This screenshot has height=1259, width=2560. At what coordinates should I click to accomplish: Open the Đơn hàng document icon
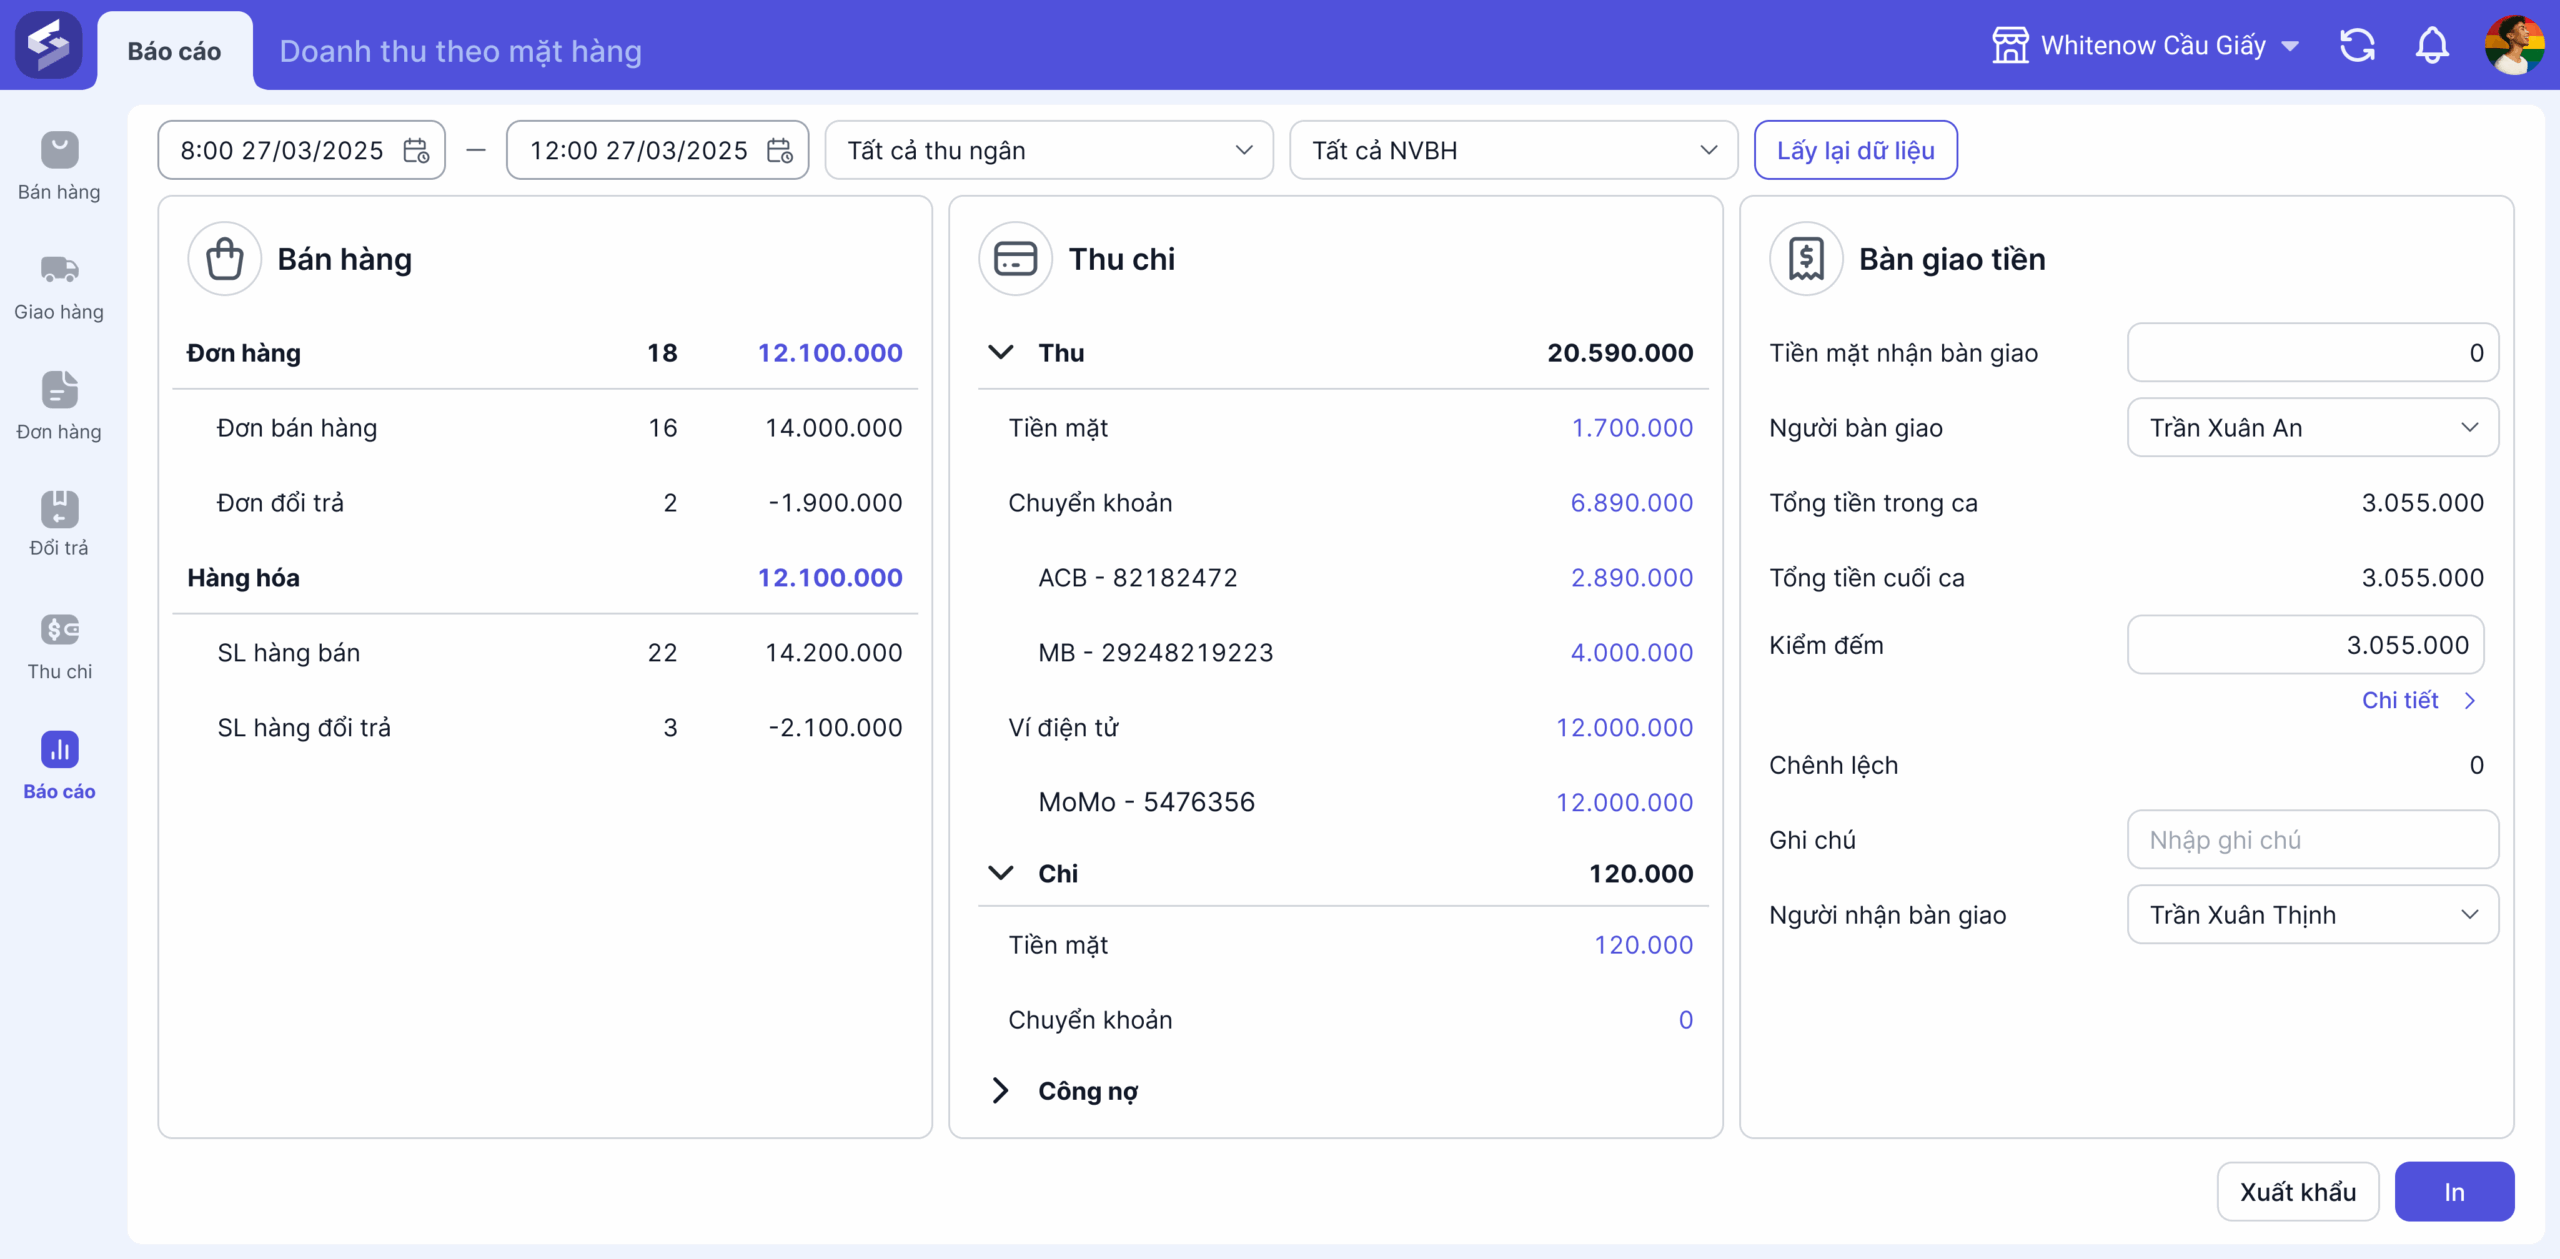pyautogui.click(x=59, y=390)
